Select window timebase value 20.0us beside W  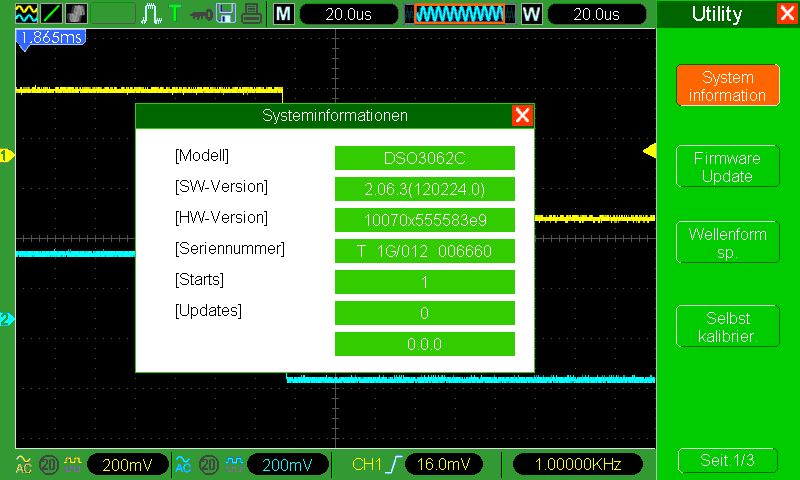pos(596,14)
